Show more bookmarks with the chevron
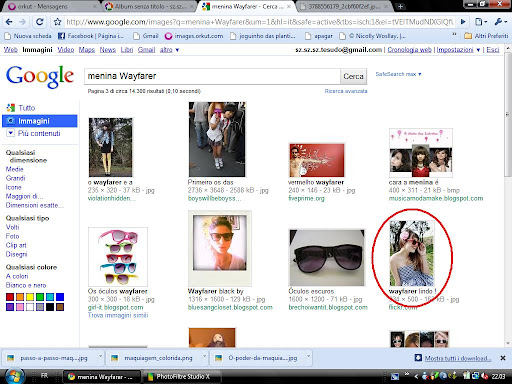The width and height of the screenshot is (512, 384). click(454, 35)
